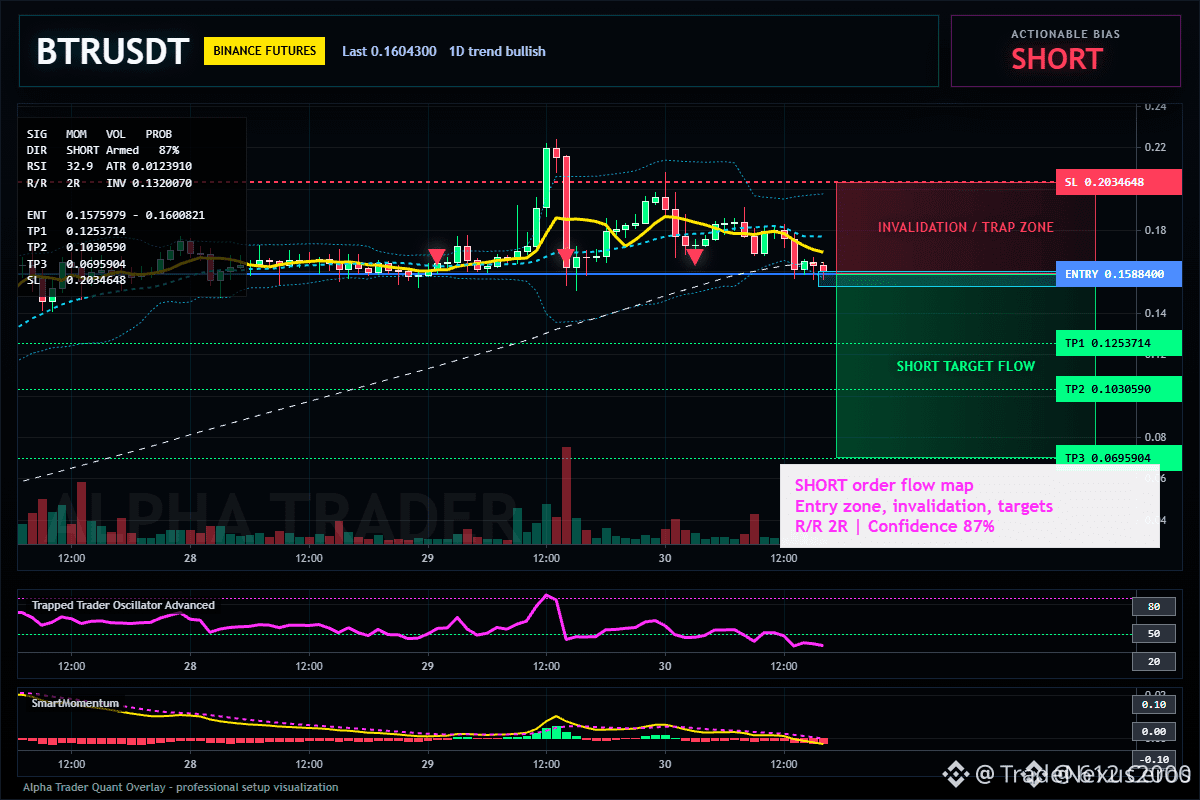Click the red sell-signal triangle below the big red candle
This screenshot has height=800, width=1200.
click(x=566, y=258)
